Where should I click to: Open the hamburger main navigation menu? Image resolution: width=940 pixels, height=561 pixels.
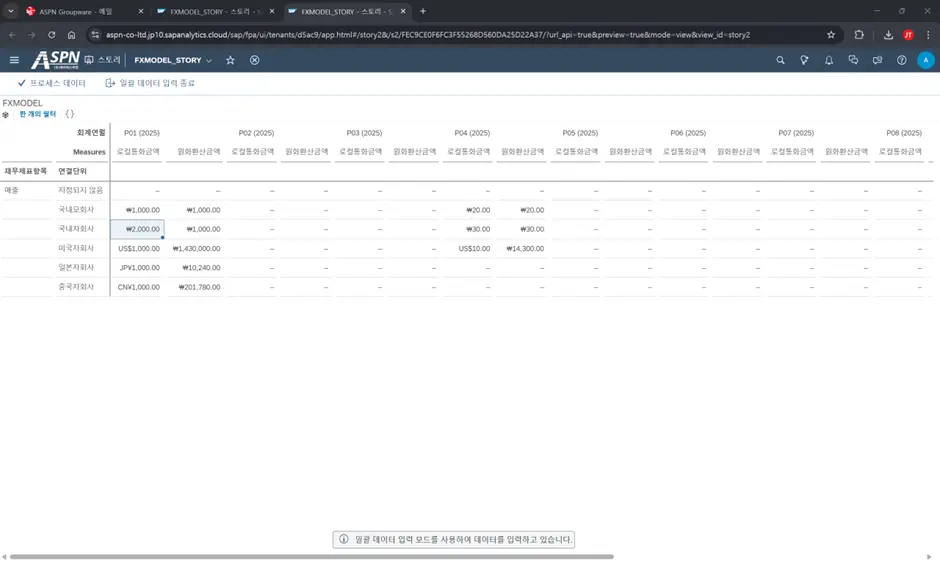click(14, 60)
